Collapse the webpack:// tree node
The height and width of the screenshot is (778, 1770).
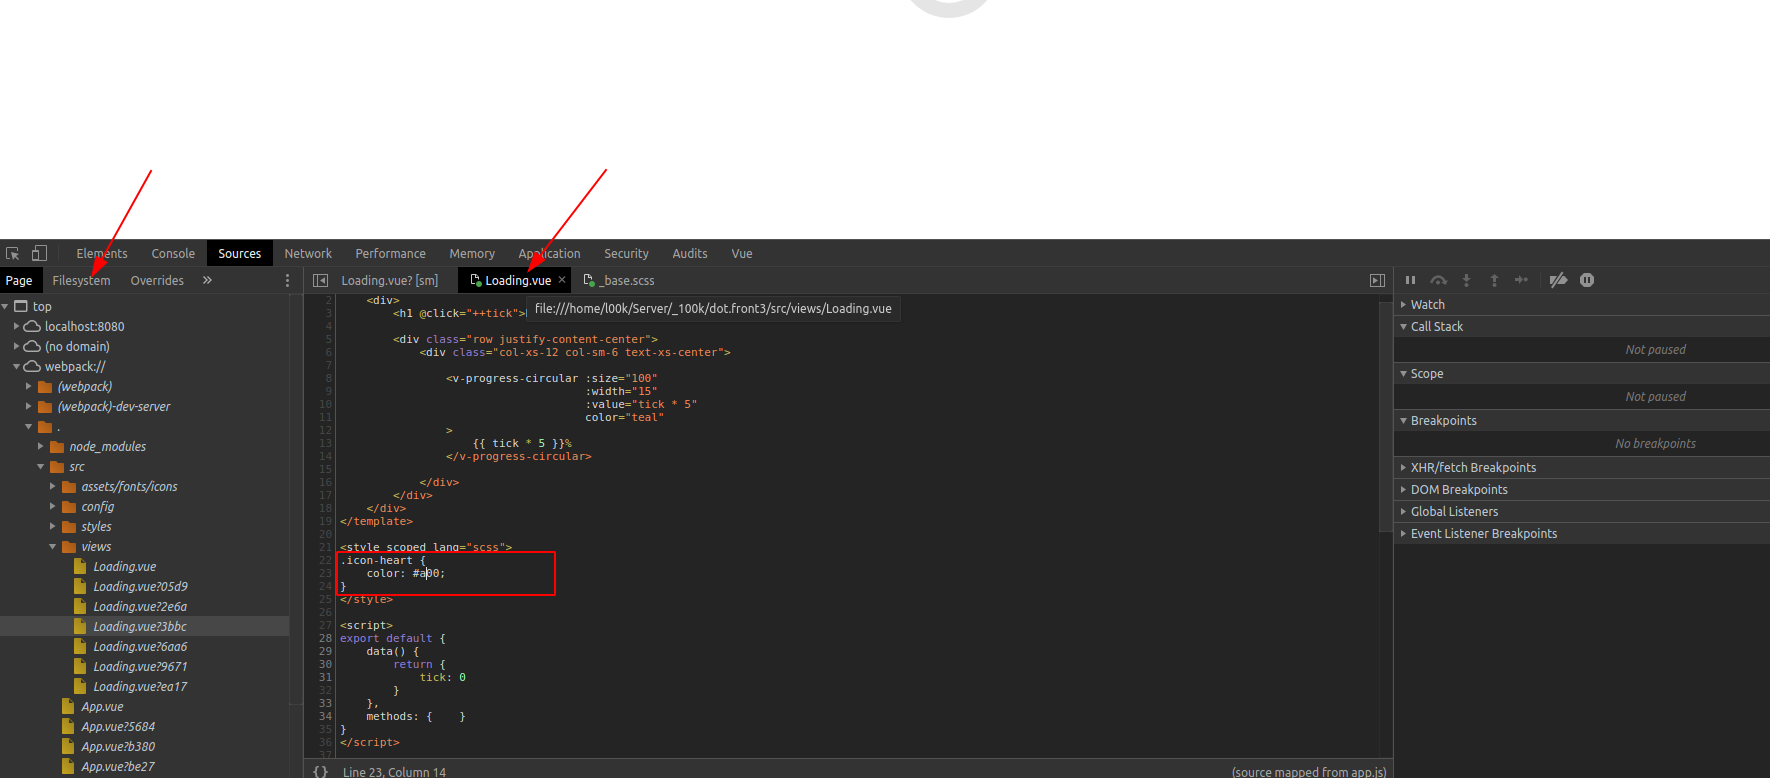pyautogui.click(x=16, y=367)
